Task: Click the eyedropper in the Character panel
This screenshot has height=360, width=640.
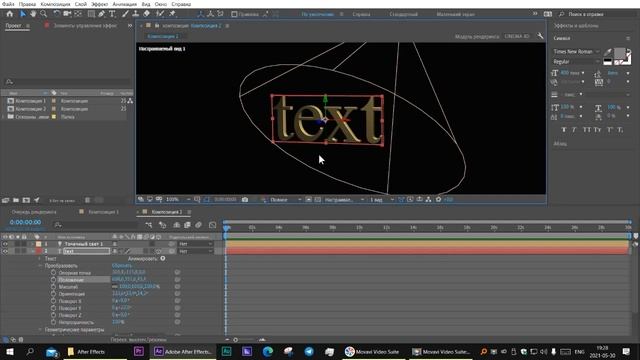Action: 608,52
